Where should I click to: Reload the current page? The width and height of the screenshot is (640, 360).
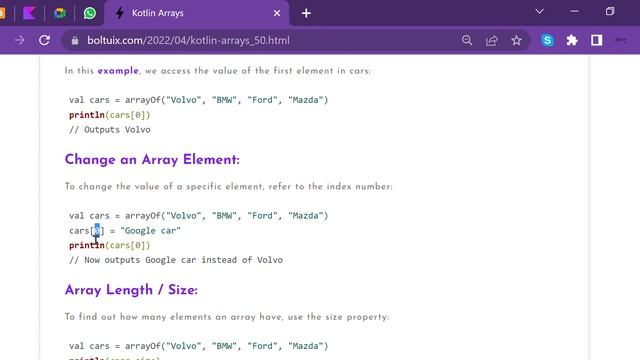(44, 40)
